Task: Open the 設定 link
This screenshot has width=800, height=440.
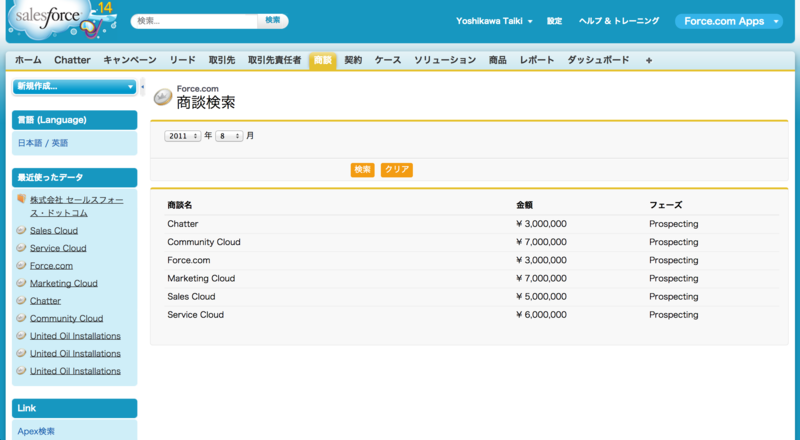Action: coord(555,21)
